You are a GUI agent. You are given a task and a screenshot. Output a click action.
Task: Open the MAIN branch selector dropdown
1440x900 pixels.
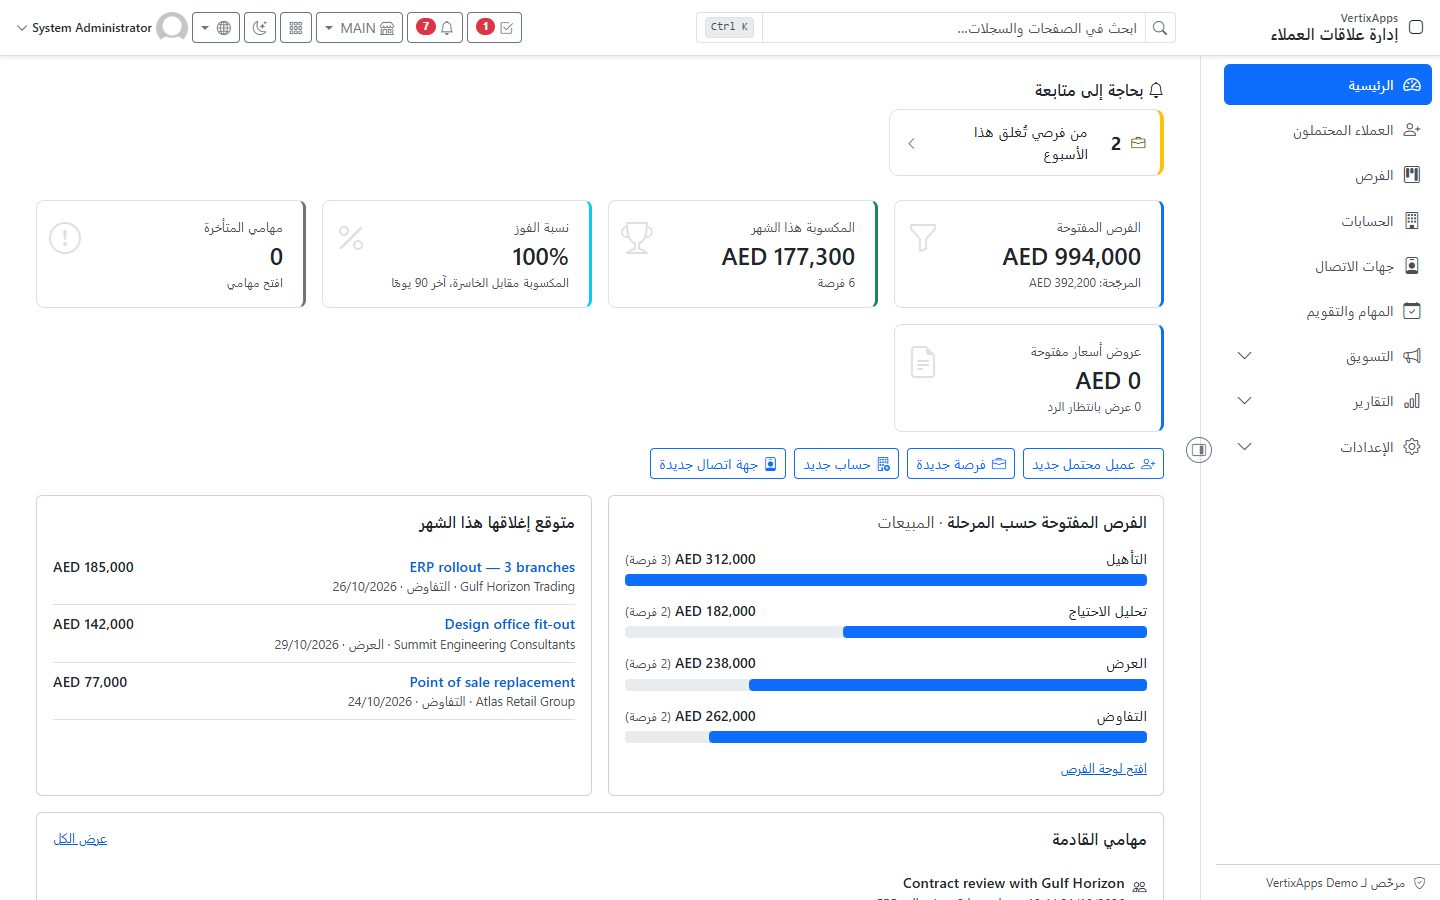(x=359, y=28)
